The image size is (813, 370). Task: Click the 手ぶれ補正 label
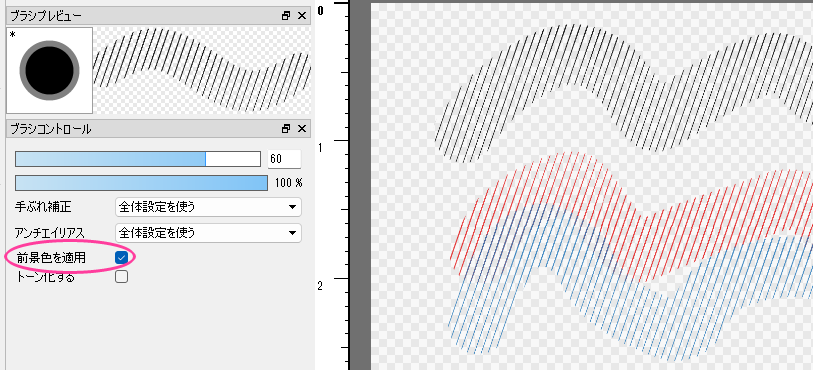pyautogui.click(x=44, y=207)
